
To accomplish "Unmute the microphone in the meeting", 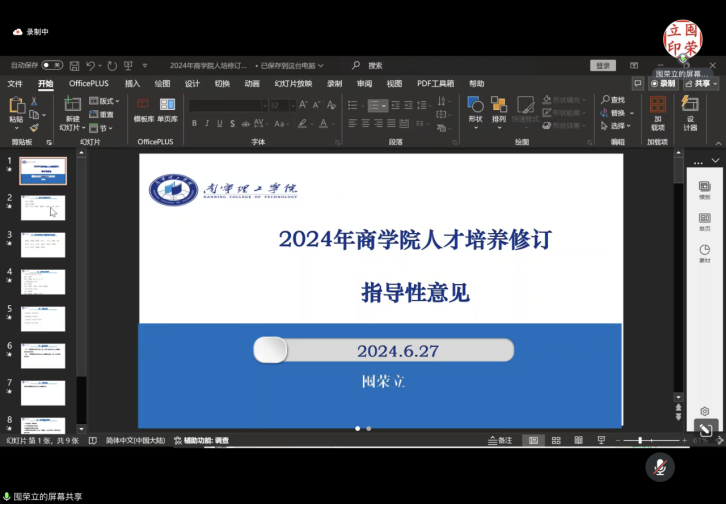I will 659,466.
